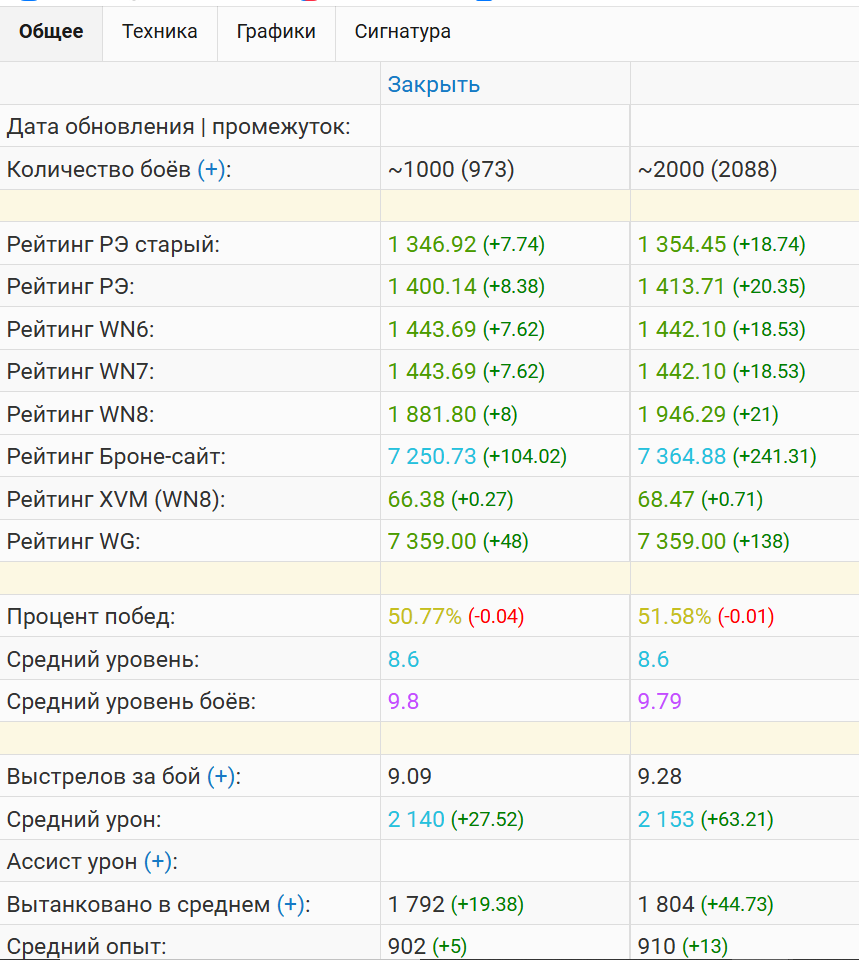Open the Техника tab
The width and height of the screenshot is (859, 960).
click(x=160, y=32)
